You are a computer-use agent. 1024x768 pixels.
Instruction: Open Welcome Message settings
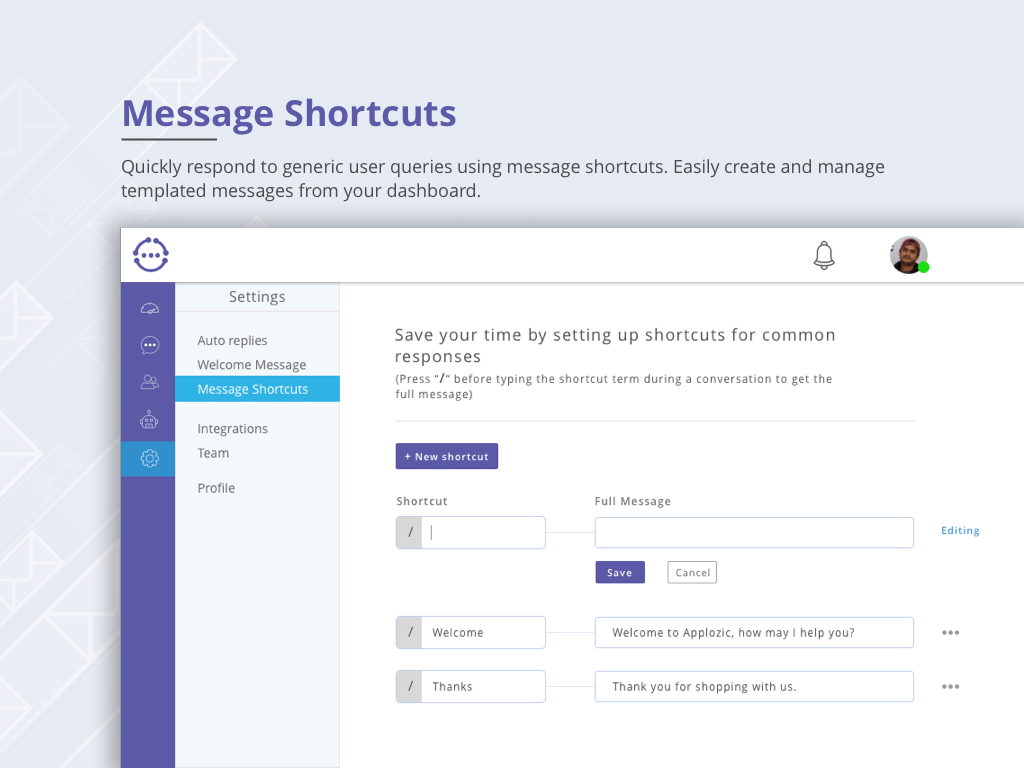point(251,364)
